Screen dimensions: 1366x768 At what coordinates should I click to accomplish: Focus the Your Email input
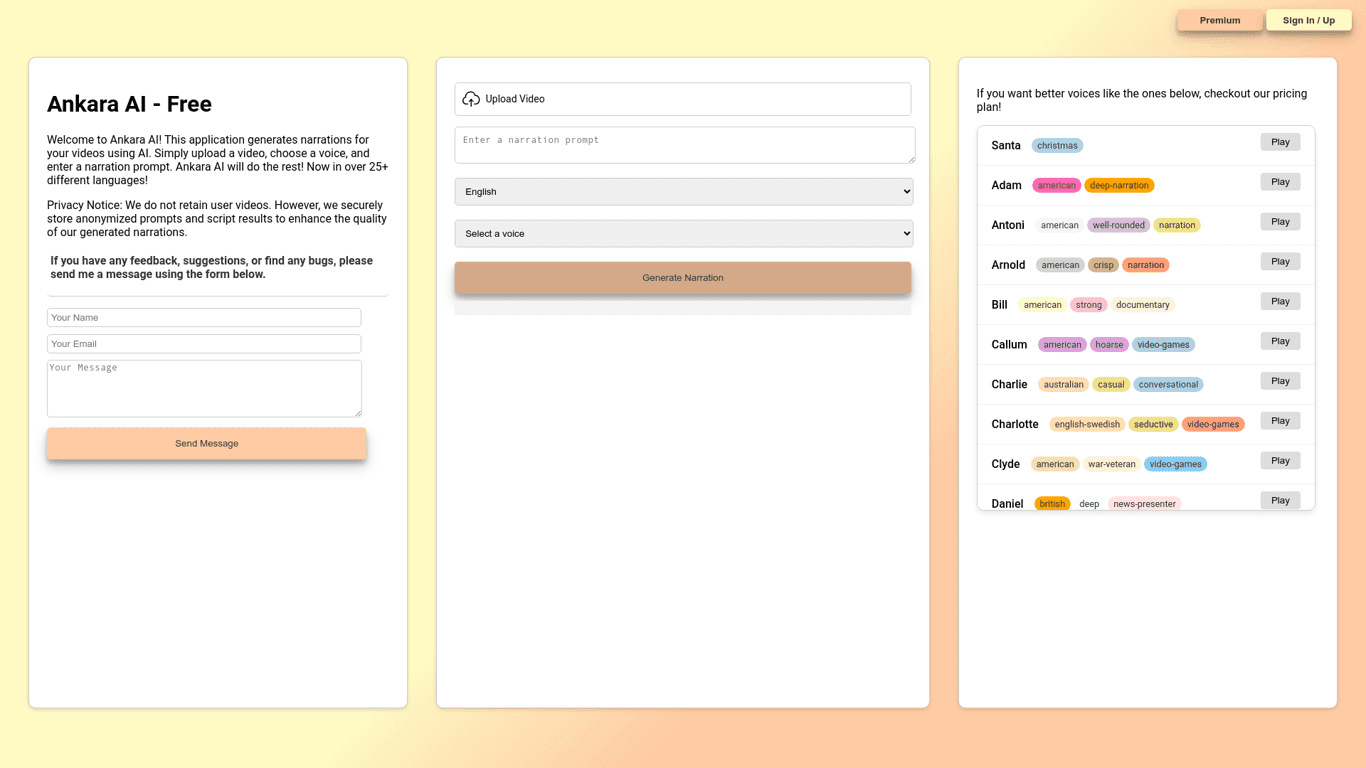204,344
